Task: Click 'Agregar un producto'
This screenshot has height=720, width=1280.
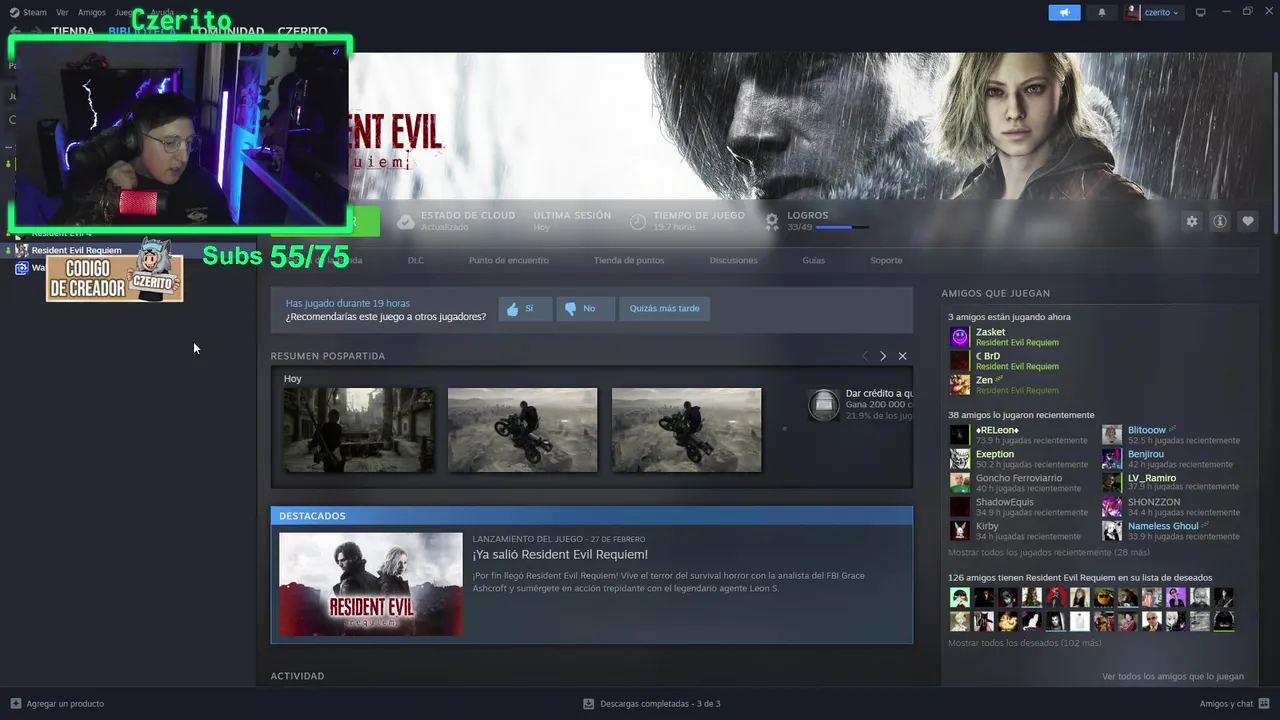Action: point(65,703)
